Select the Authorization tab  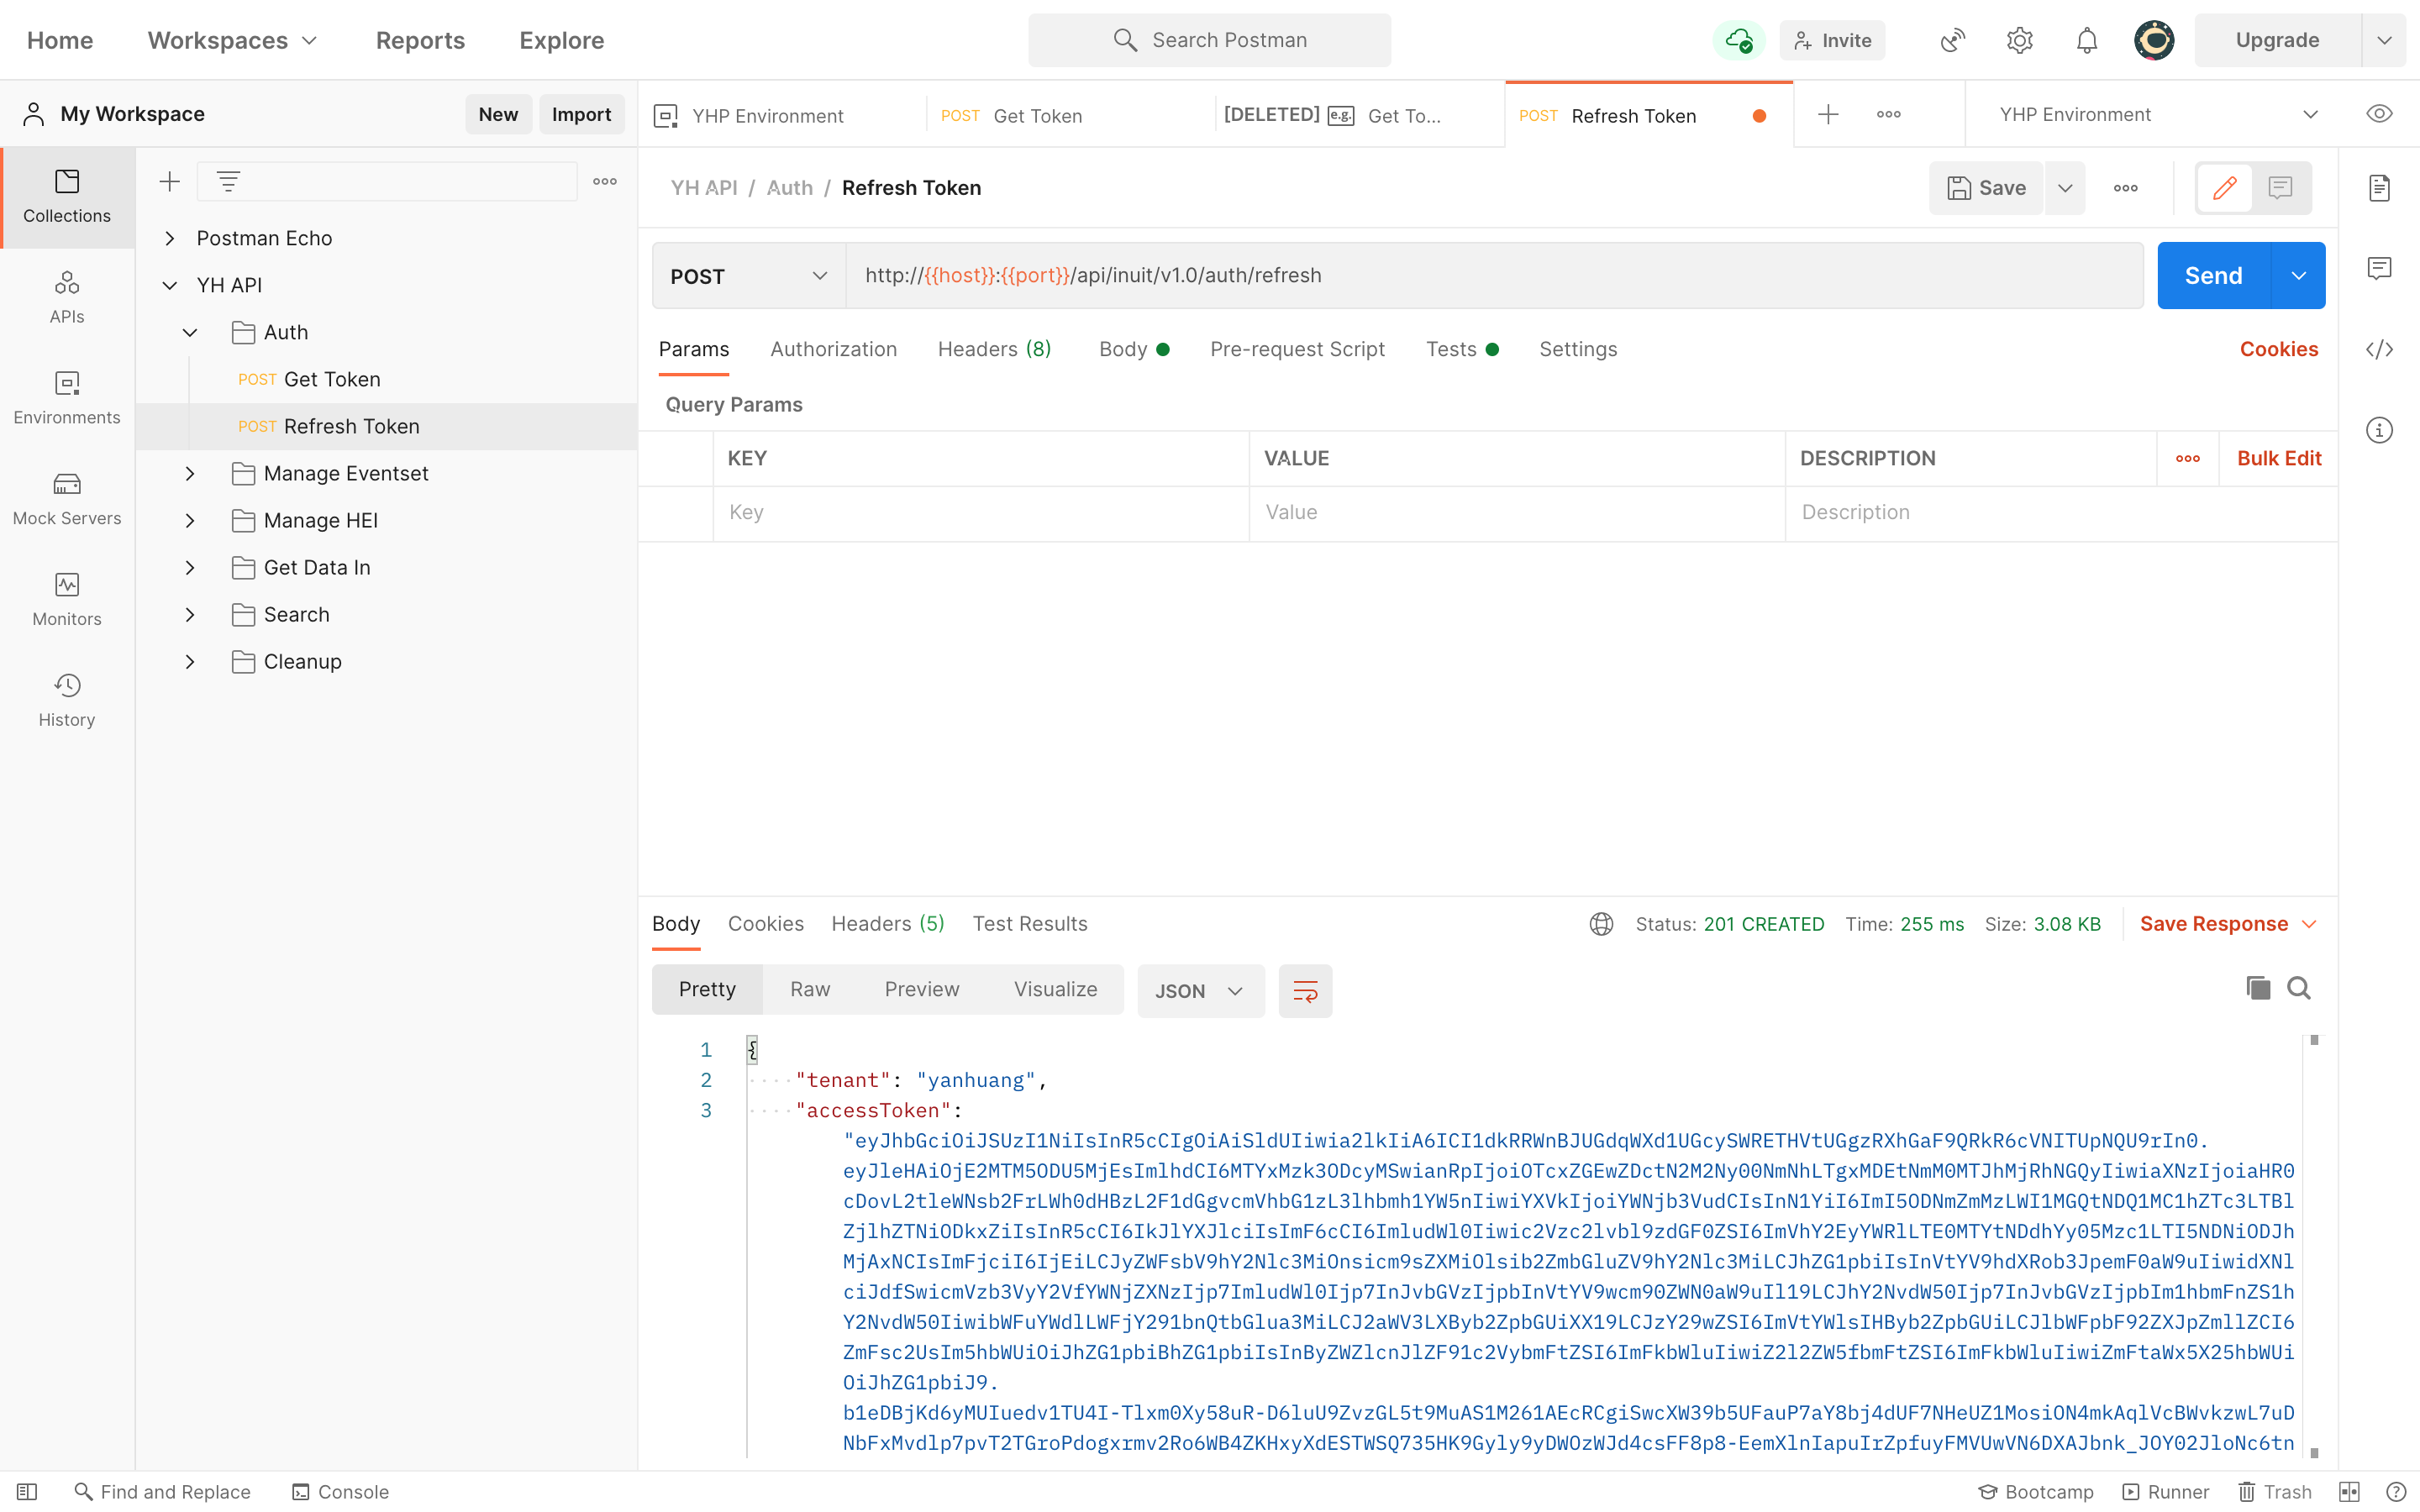(x=833, y=349)
